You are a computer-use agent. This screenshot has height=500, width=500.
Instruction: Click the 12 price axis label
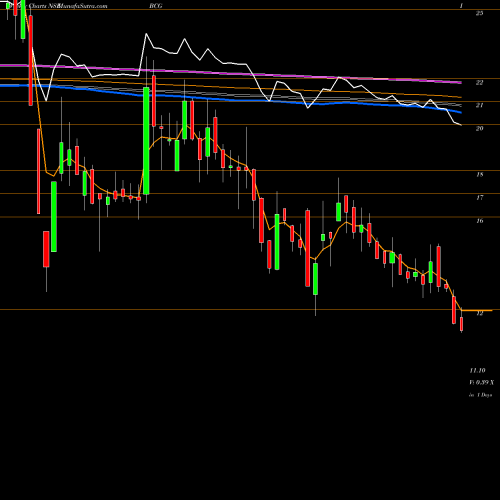(x=479, y=313)
